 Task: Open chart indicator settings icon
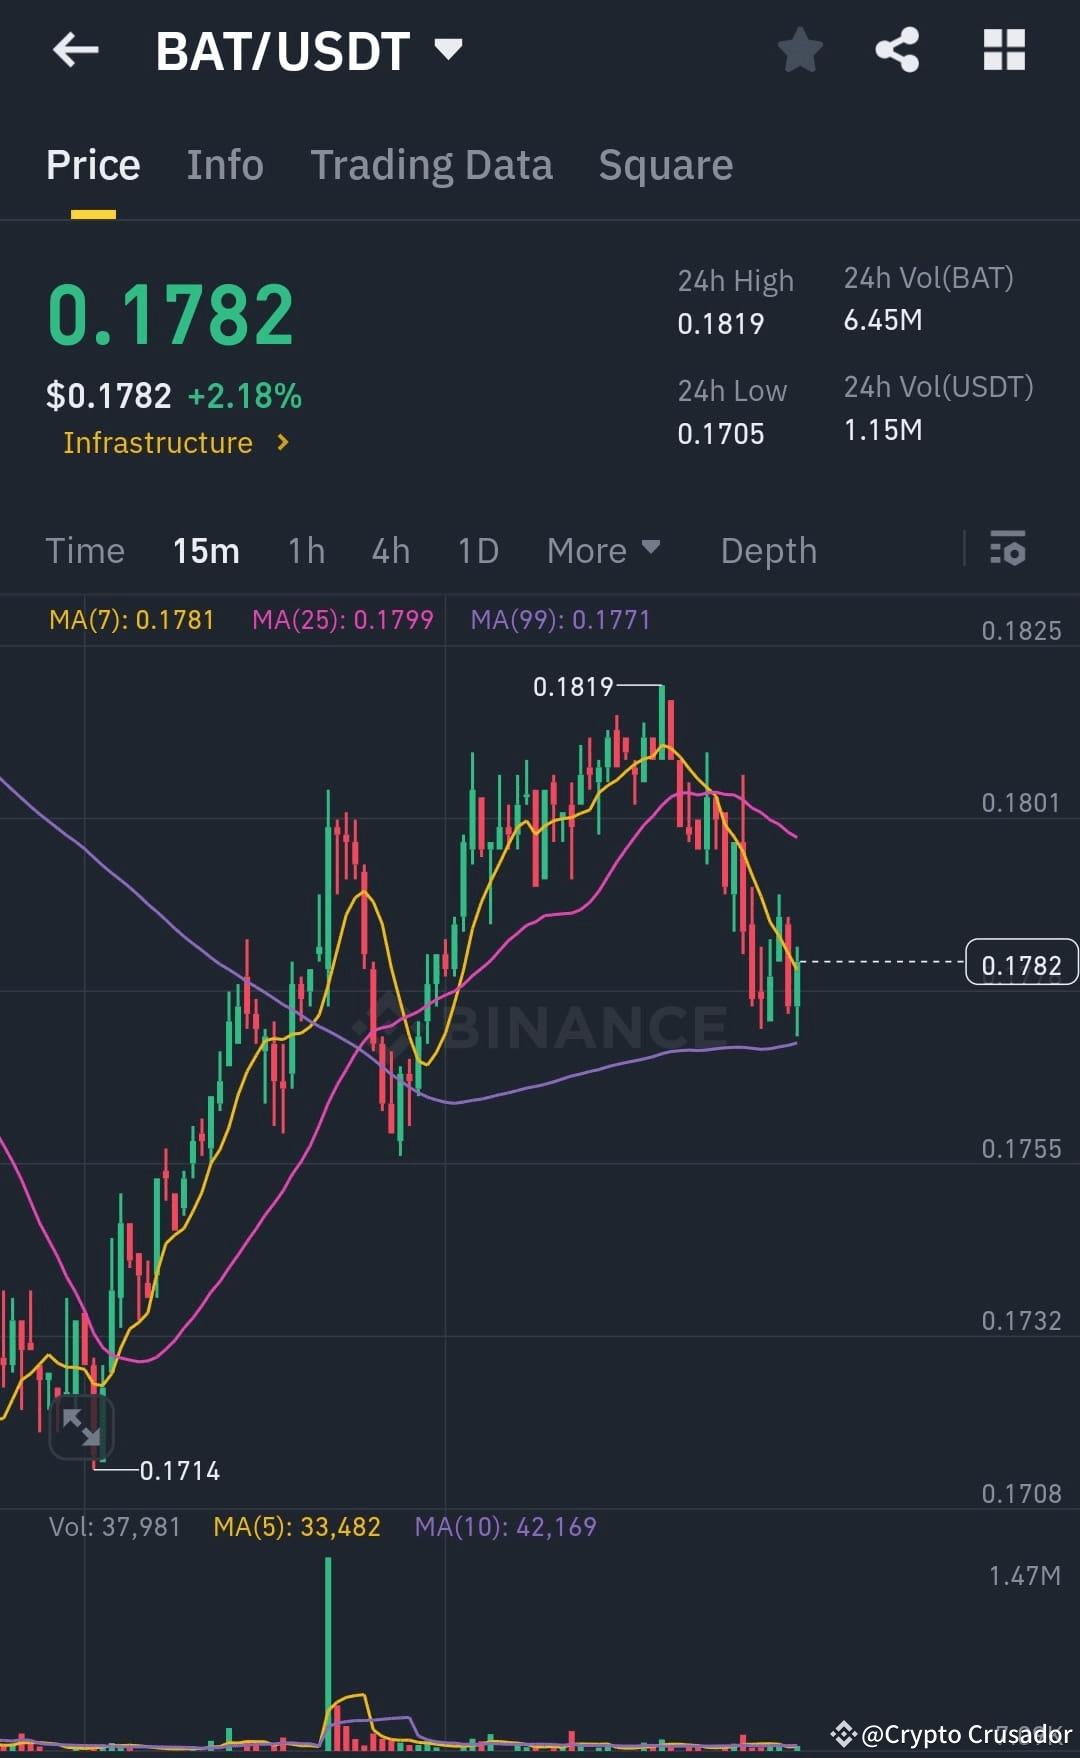click(x=1008, y=550)
